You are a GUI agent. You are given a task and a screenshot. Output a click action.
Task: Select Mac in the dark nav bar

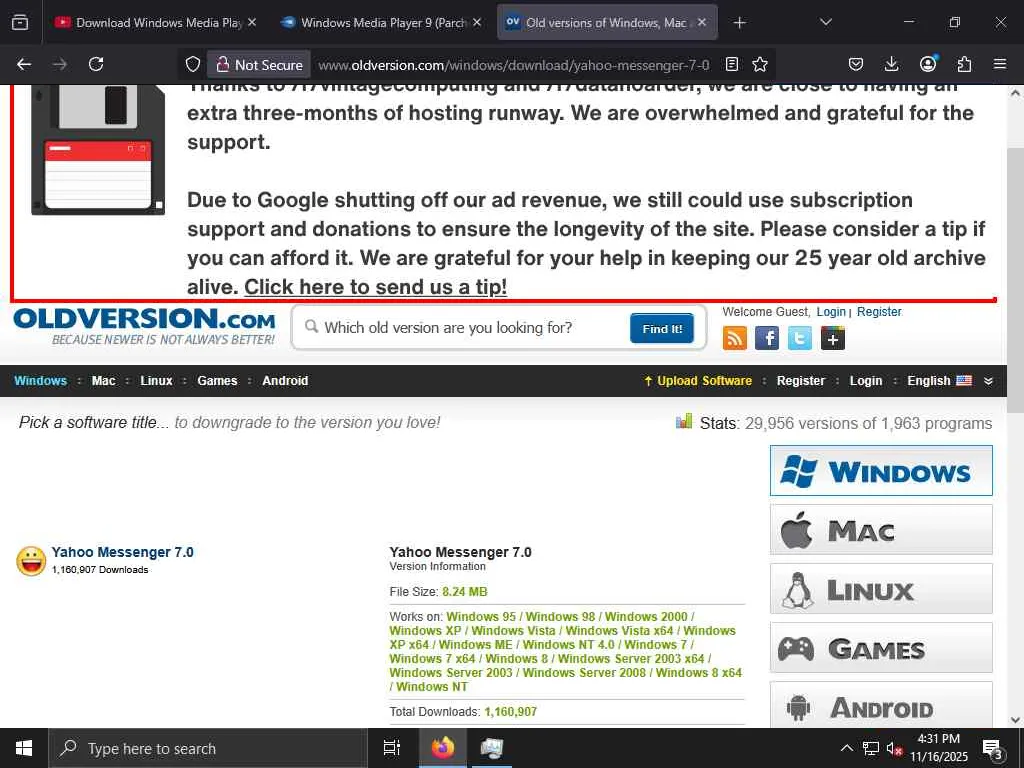103,381
